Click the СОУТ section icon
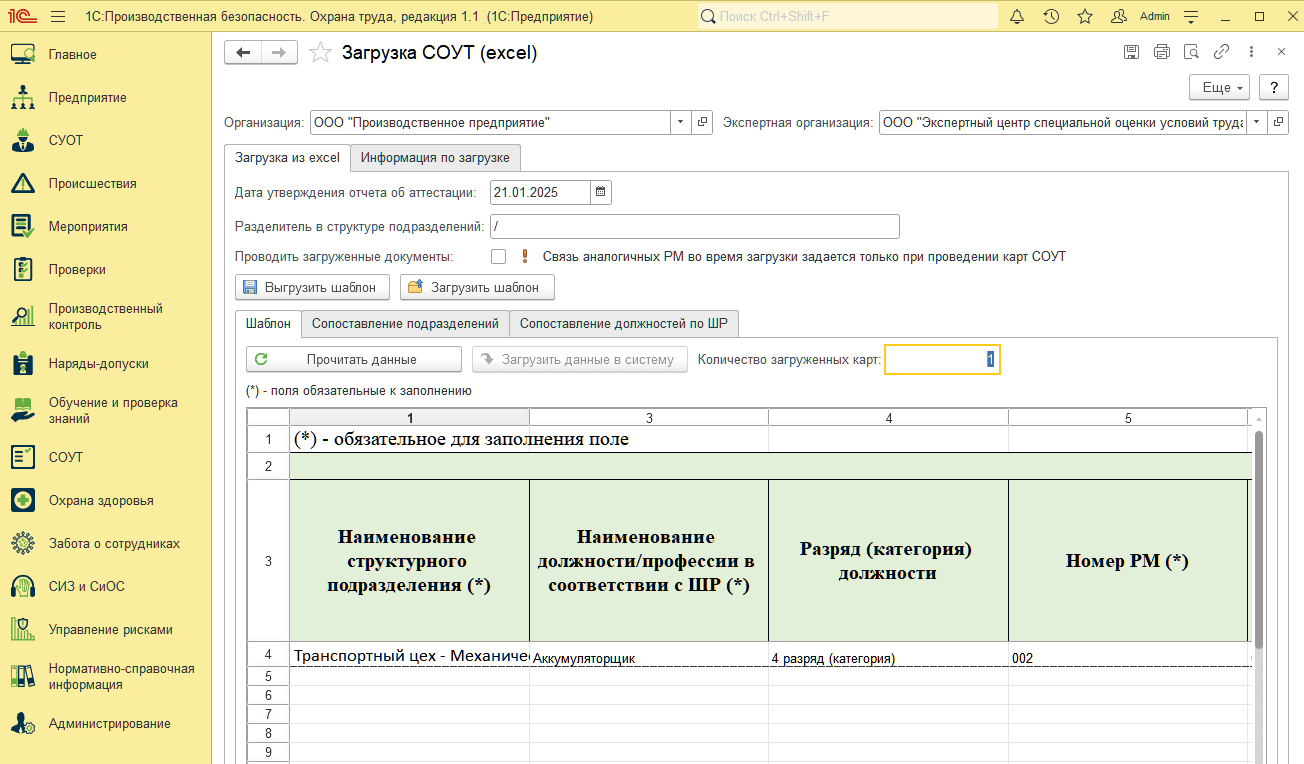This screenshot has width=1304, height=764. click(x=23, y=457)
